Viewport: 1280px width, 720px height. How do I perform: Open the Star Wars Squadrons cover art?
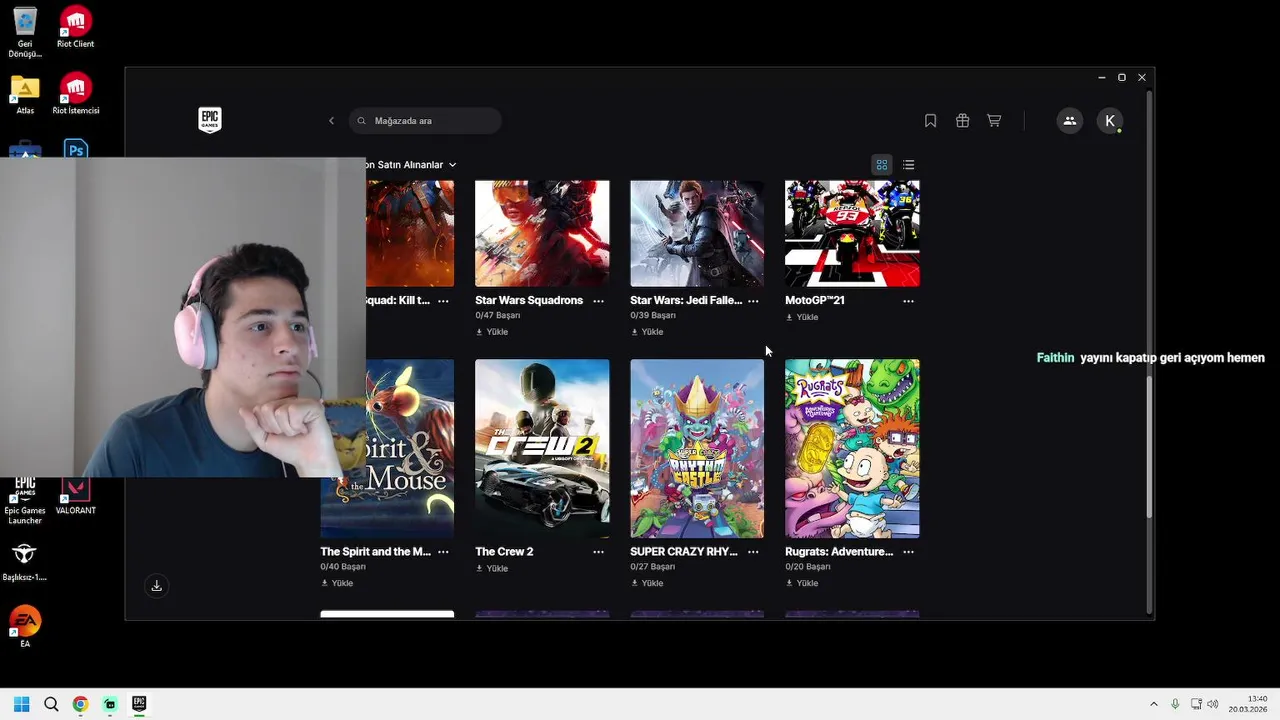tap(542, 233)
